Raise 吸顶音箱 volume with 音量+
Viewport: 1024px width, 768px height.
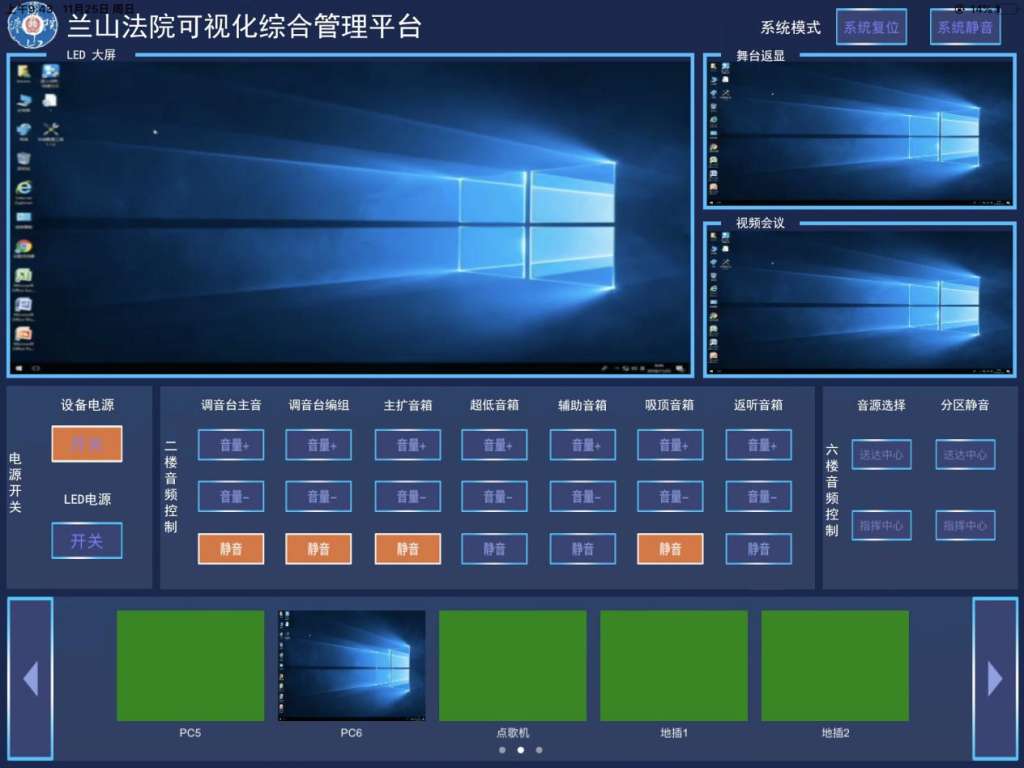point(670,445)
